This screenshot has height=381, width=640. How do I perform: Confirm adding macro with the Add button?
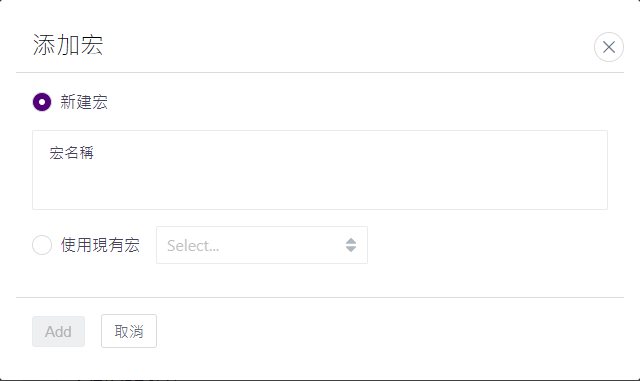[58, 331]
